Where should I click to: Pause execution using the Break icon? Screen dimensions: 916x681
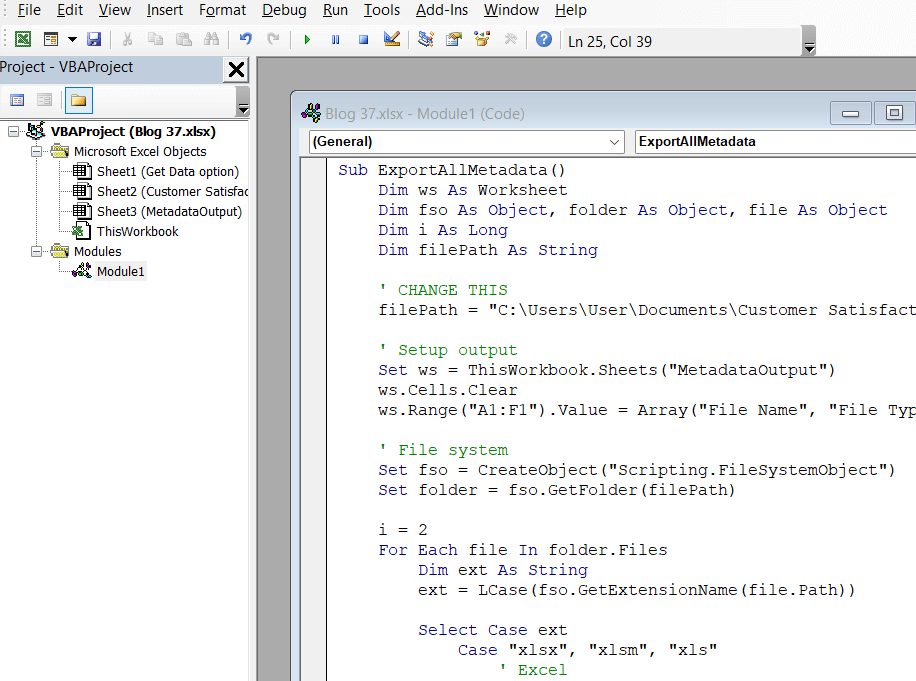[x=335, y=38]
